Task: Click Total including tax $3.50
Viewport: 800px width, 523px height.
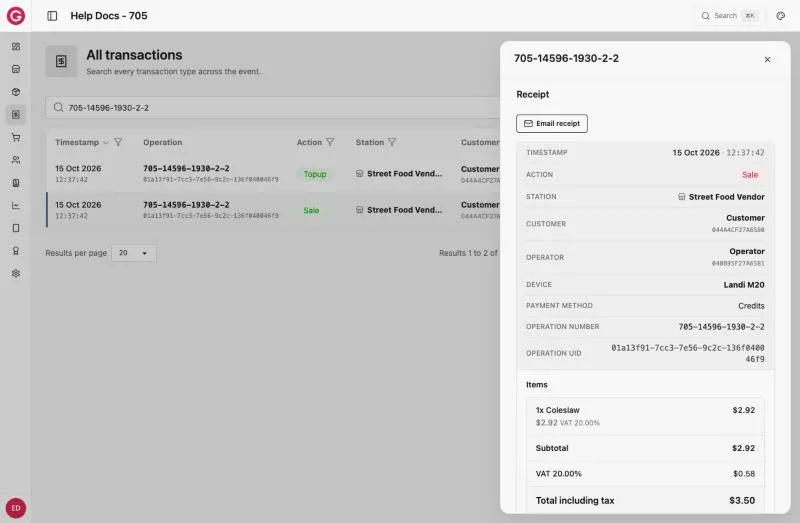Action: click(645, 501)
